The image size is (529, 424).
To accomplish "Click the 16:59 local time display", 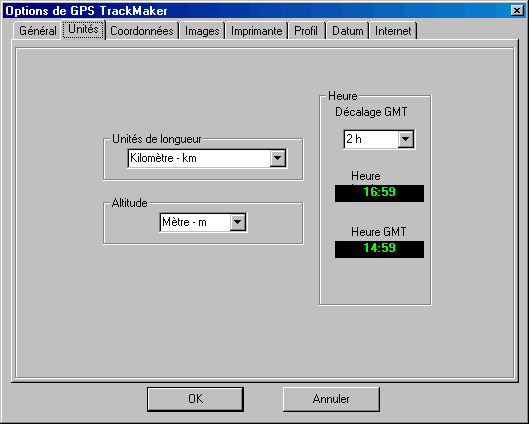I will pos(379,193).
